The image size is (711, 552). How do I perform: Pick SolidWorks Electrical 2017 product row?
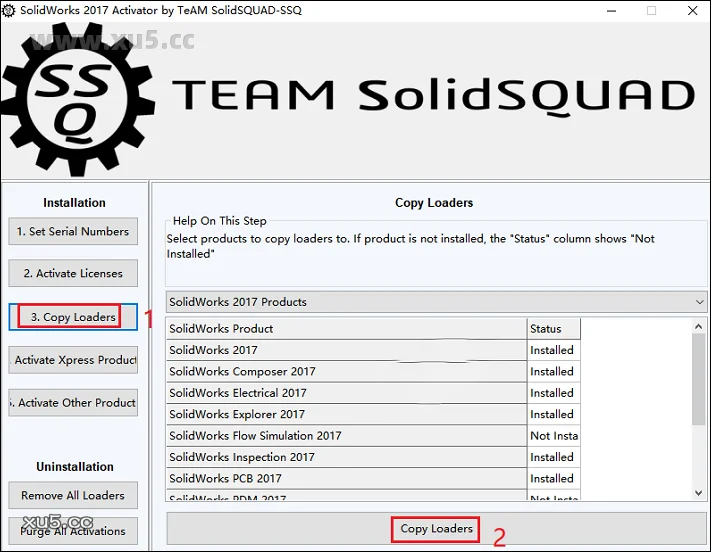(345, 393)
